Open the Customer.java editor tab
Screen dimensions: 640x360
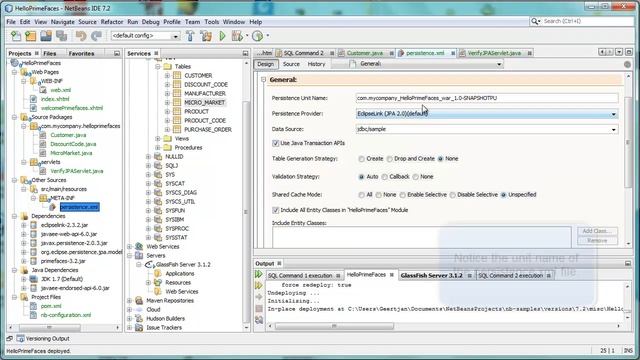pyautogui.click(x=364, y=53)
